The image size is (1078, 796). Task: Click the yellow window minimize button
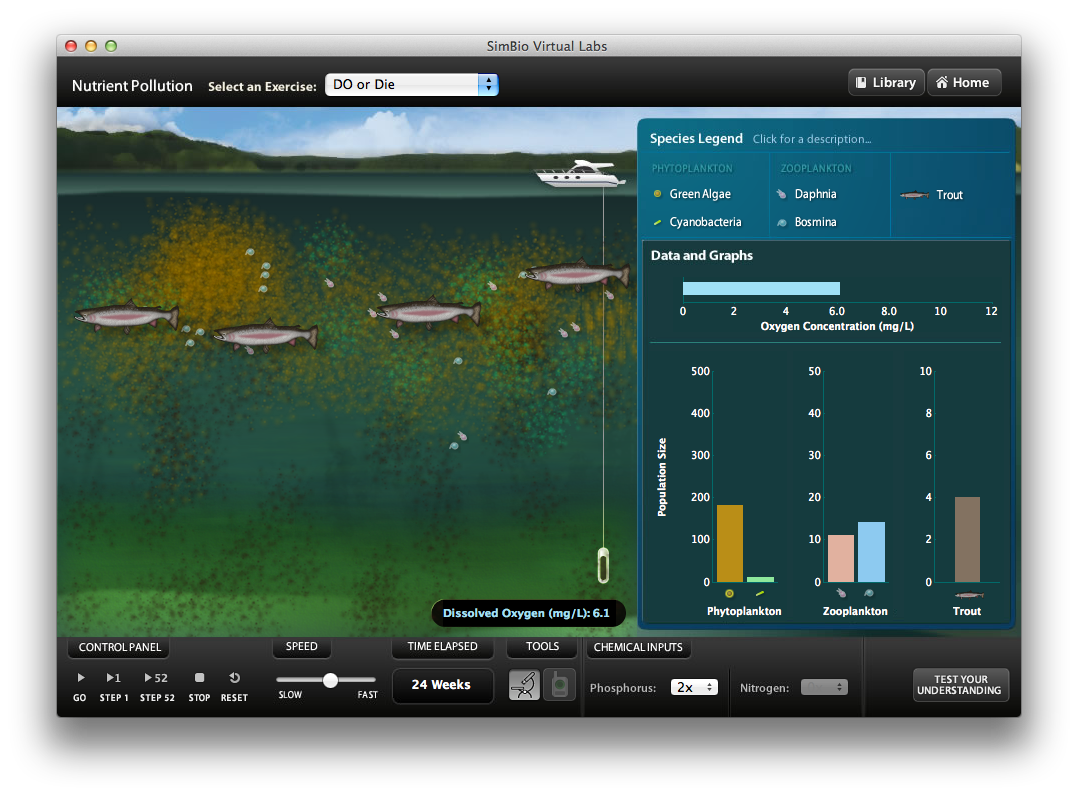(91, 46)
